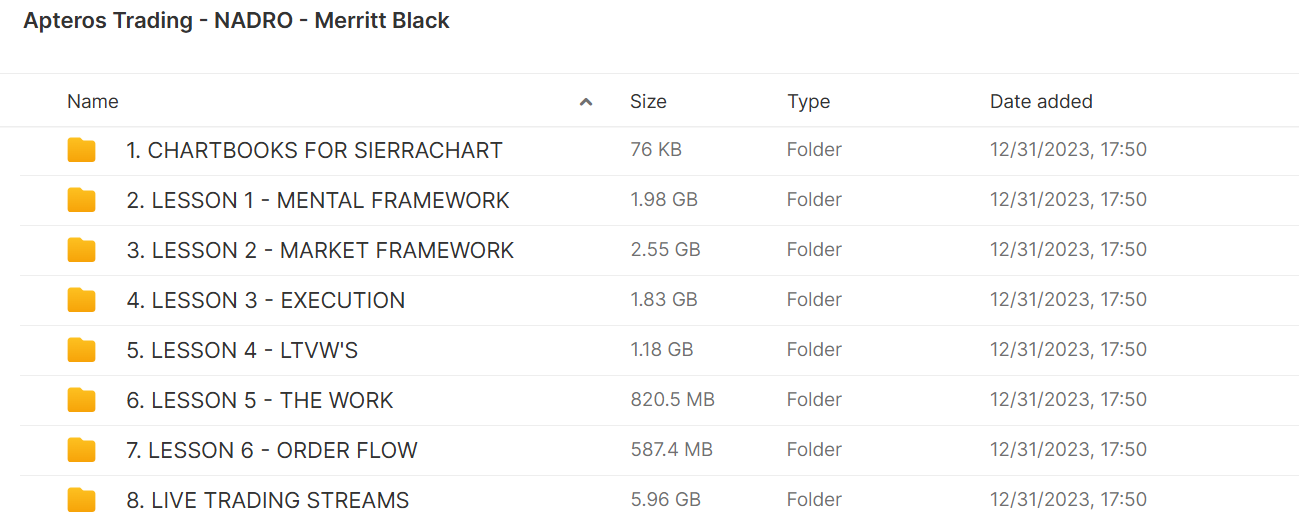Open the Chartbooks for SierraChart folder icon

[82, 151]
